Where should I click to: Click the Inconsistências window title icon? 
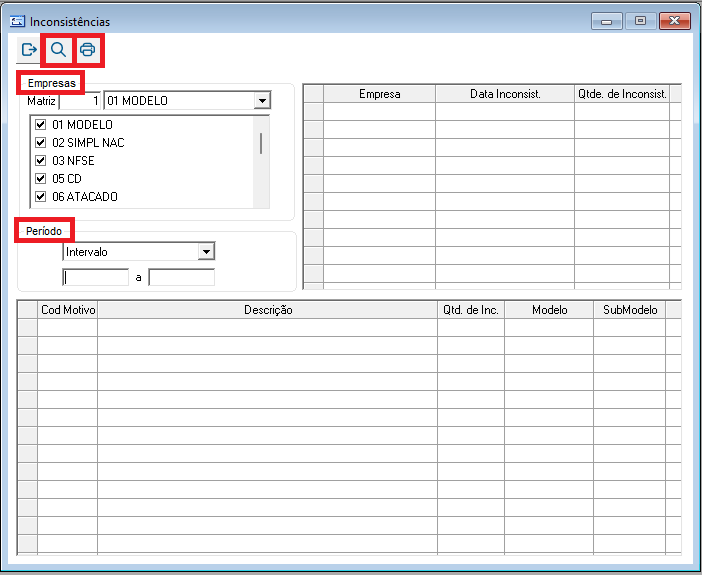pyautogui.click(x=17, y=21)
